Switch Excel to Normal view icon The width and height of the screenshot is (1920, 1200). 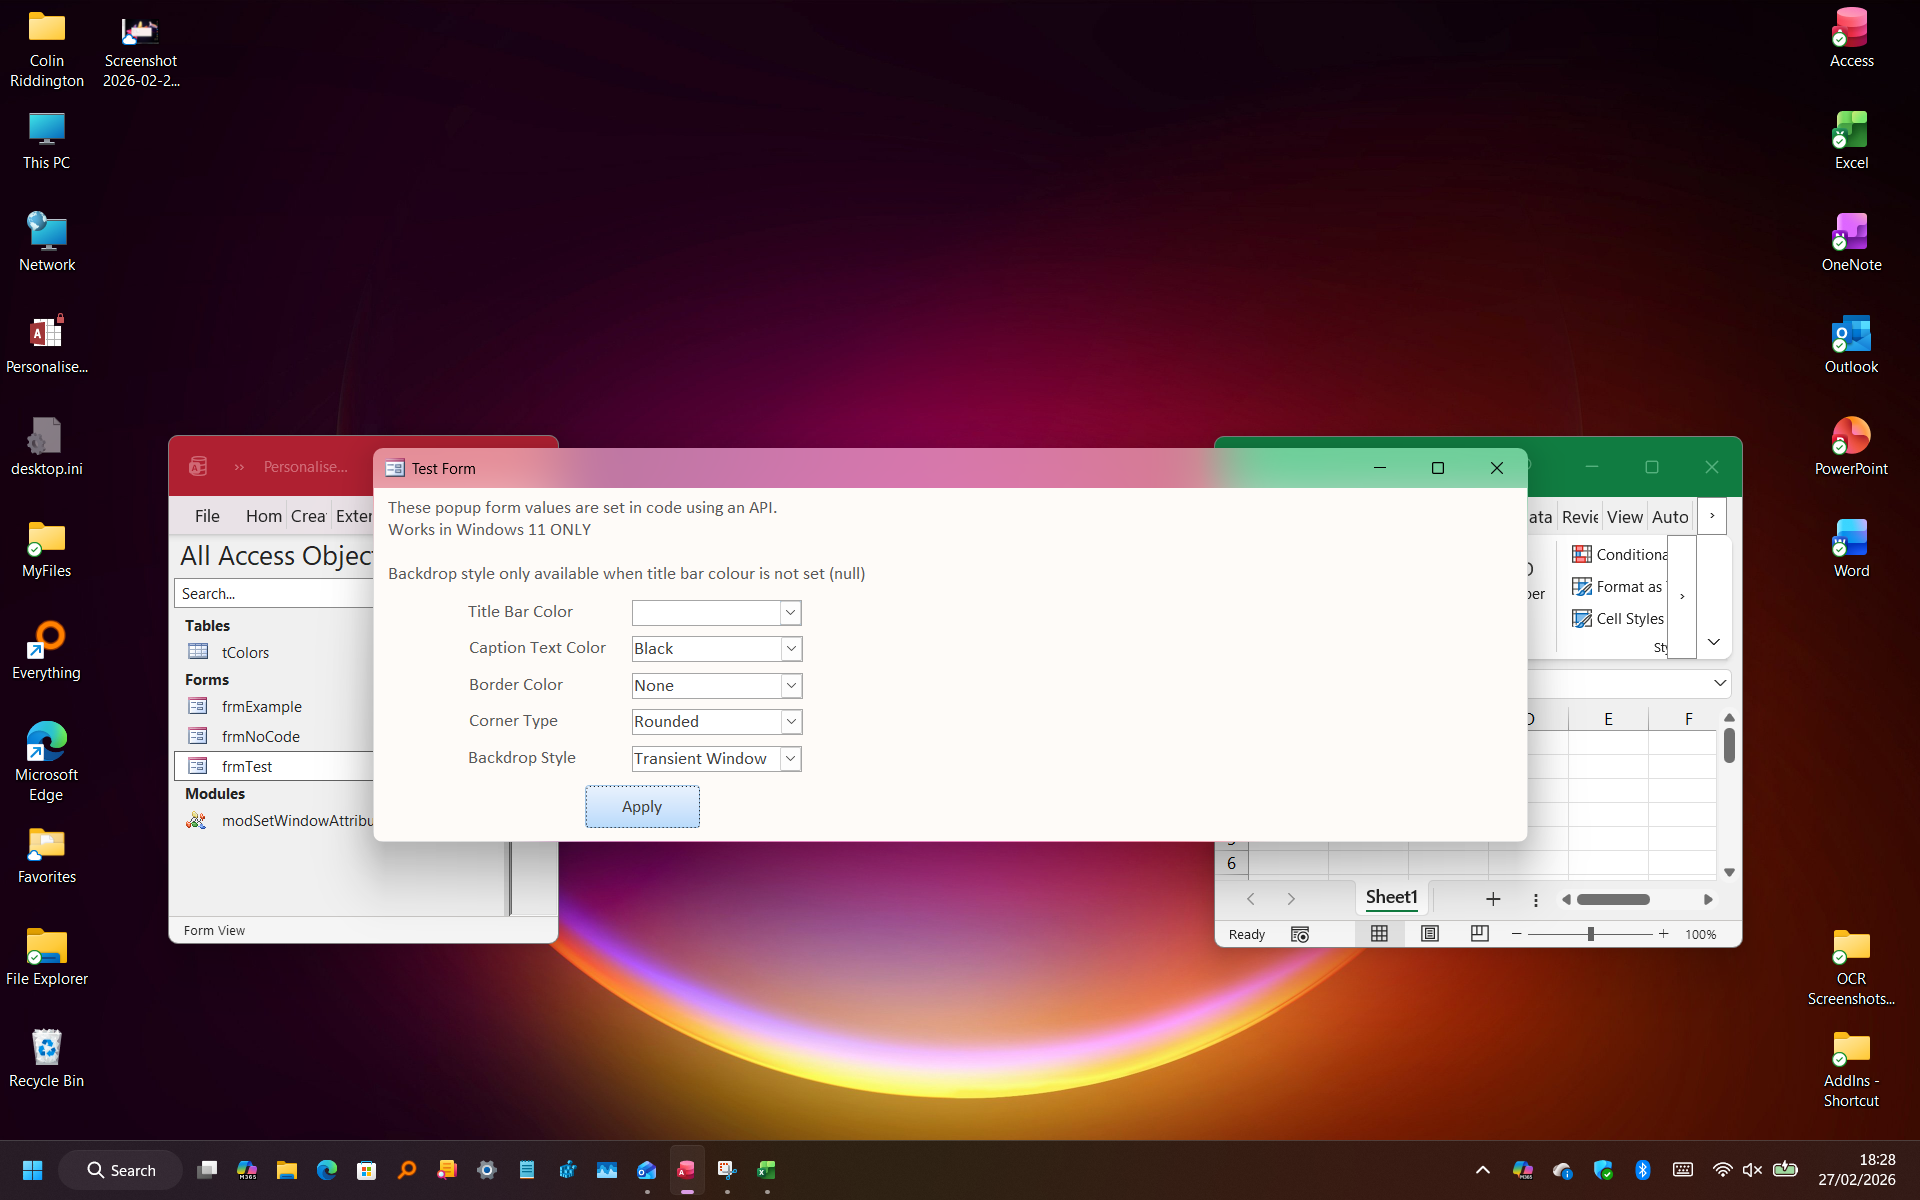[1379, 933]
